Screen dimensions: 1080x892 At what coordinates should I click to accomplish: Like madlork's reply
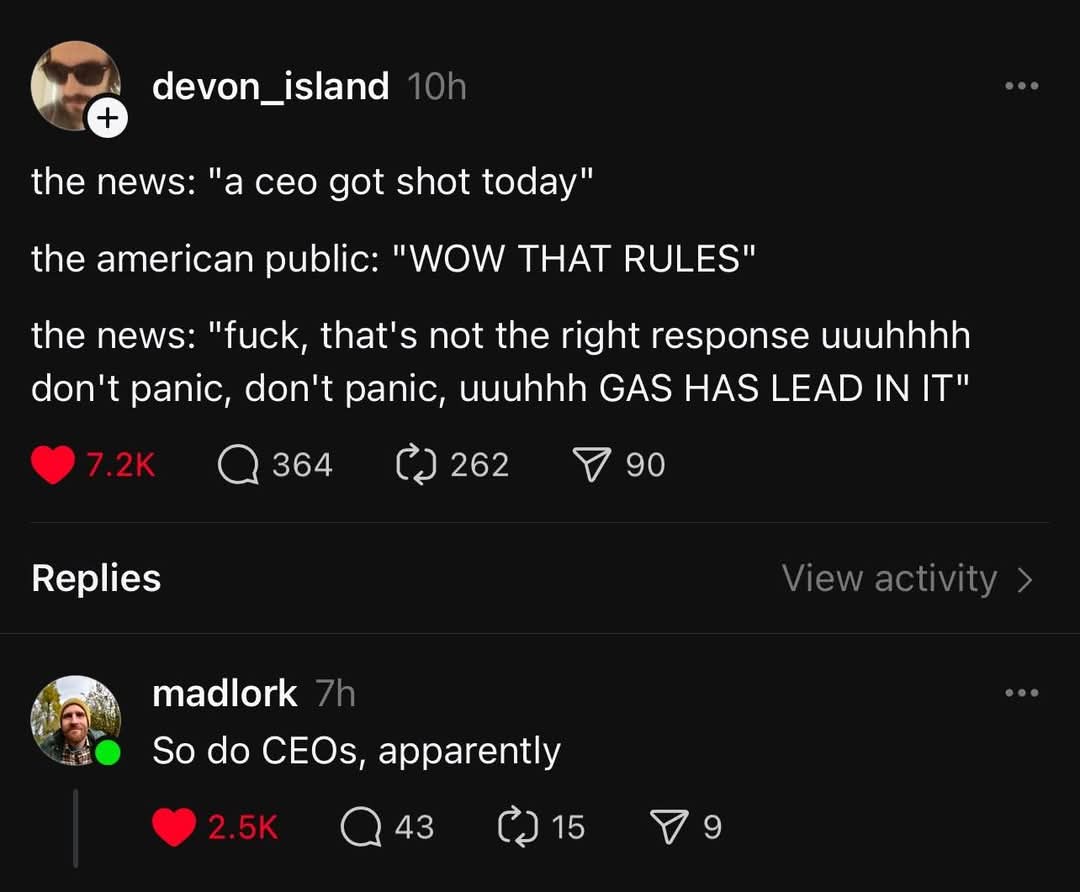tap(174, 827)
